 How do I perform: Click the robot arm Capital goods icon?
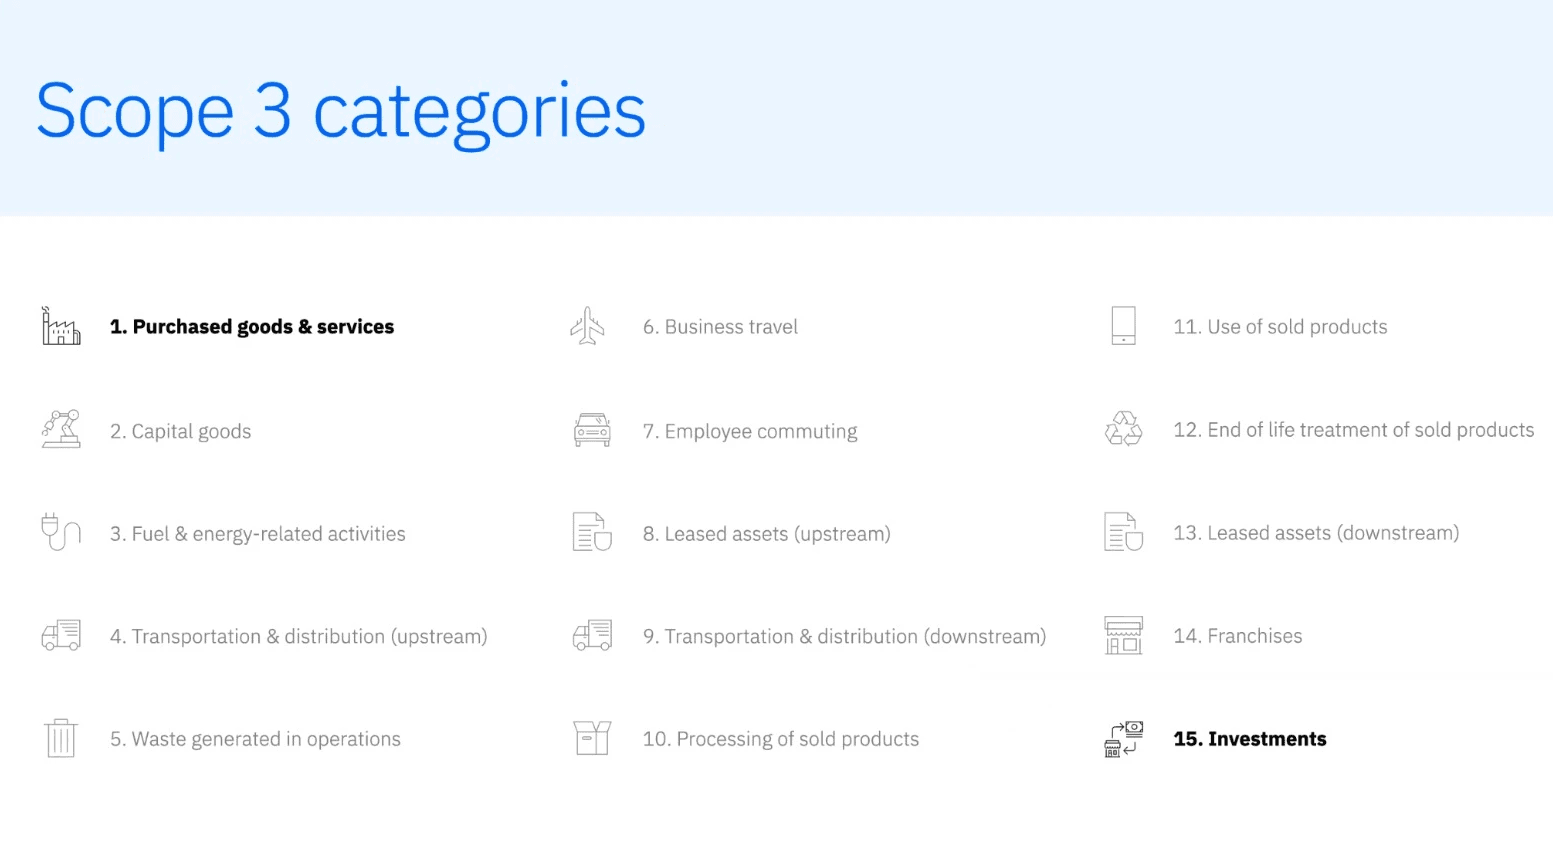pyautogui.click(x=61, y=429)
